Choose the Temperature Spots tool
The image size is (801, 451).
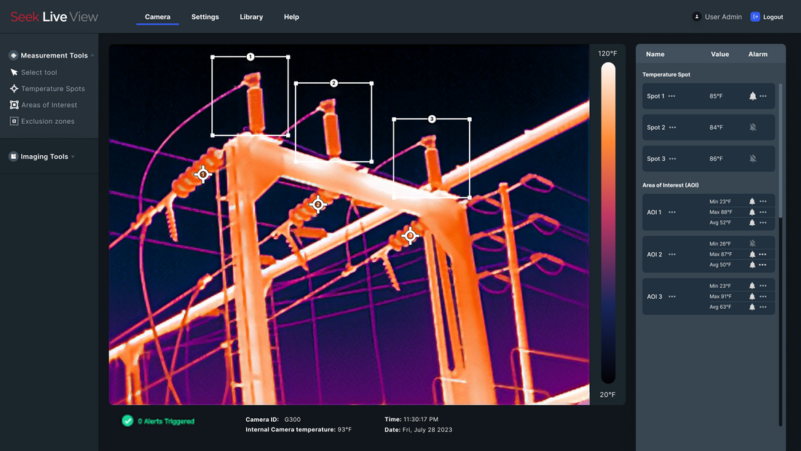pyautogui.click(x=52, y=89)
